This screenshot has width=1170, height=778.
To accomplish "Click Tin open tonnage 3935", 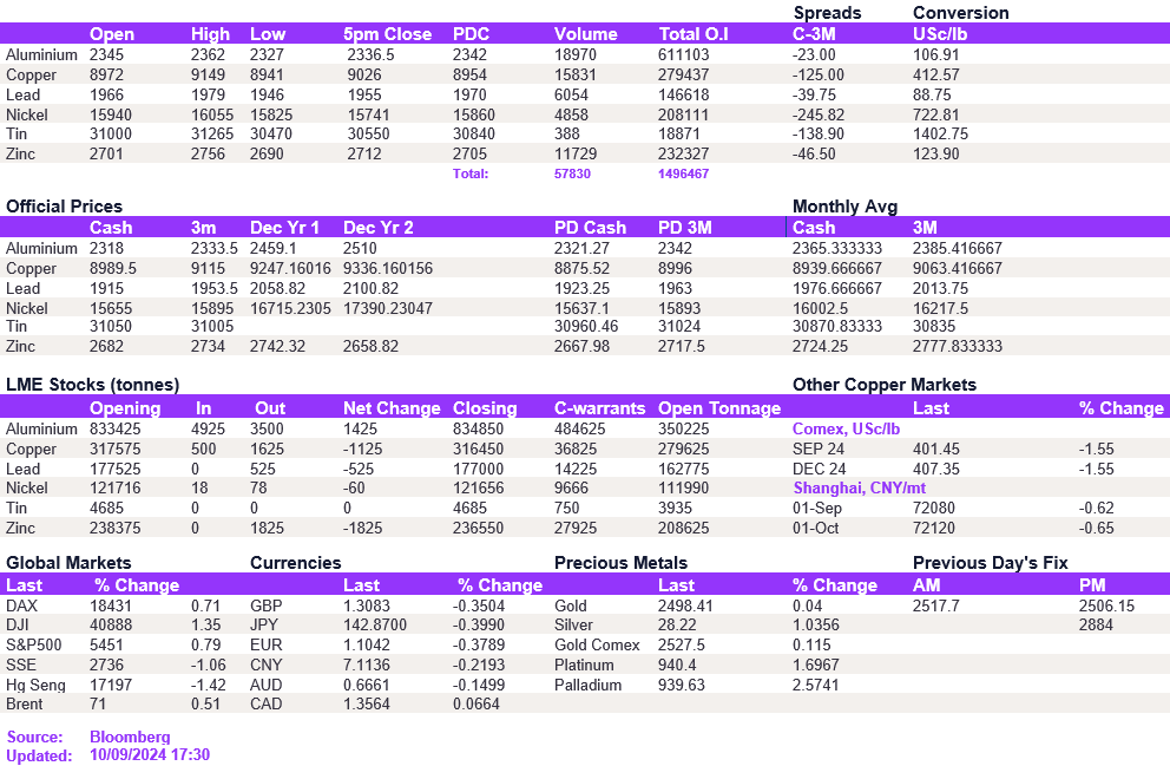I will [675, 509].
